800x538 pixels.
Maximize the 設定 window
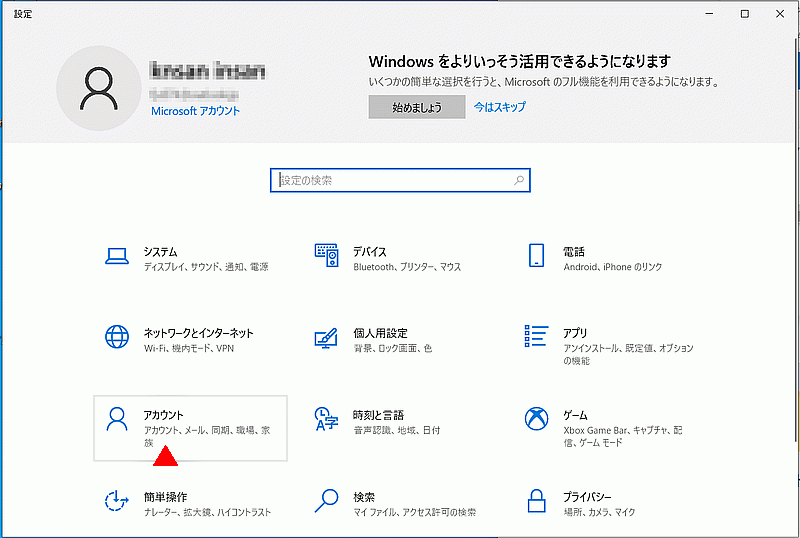click(745, 14)
